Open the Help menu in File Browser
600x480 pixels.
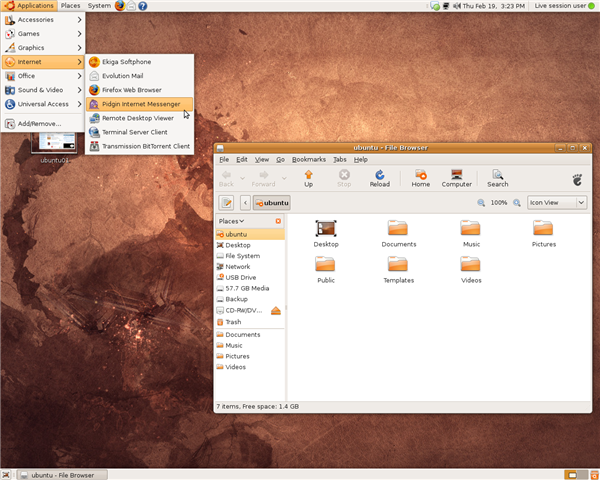[360, 159]
